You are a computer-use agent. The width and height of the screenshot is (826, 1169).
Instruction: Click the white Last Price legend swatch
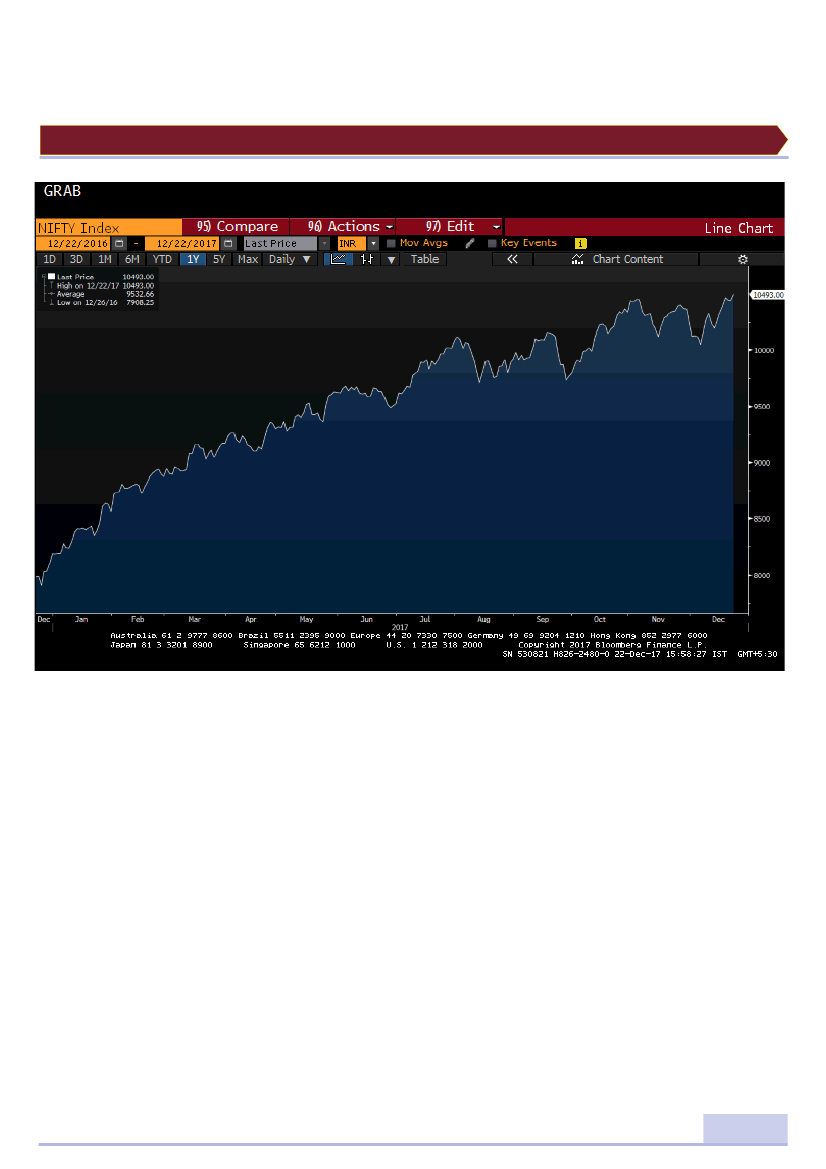pyautogui.click(x=52, y=277)
